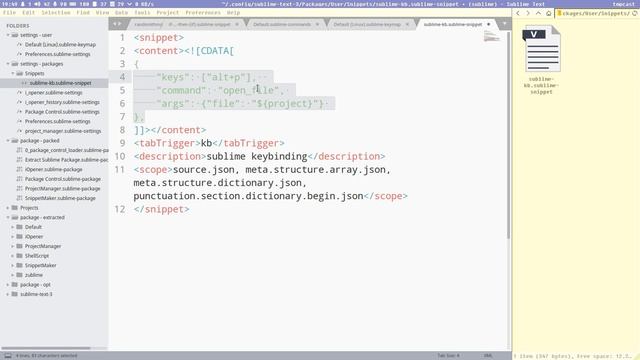
Task: Expand the 'sublime-text 3' folder
Action: point(8,294)
